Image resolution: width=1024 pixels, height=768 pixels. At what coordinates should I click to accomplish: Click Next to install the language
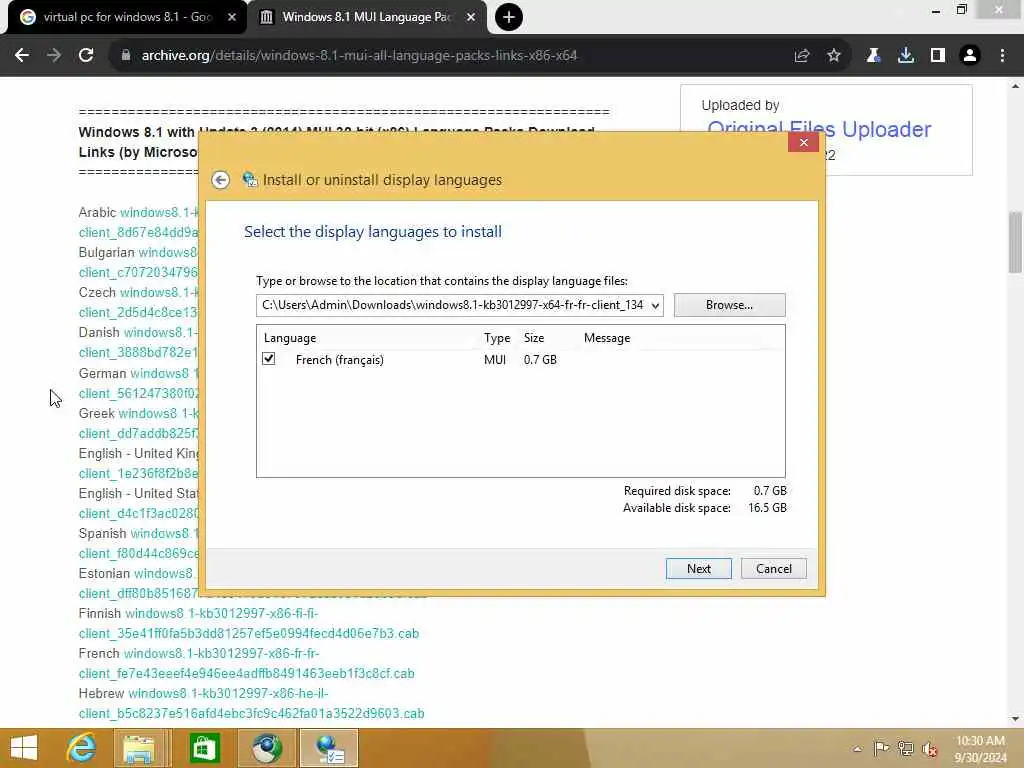[x=699, y=569]
